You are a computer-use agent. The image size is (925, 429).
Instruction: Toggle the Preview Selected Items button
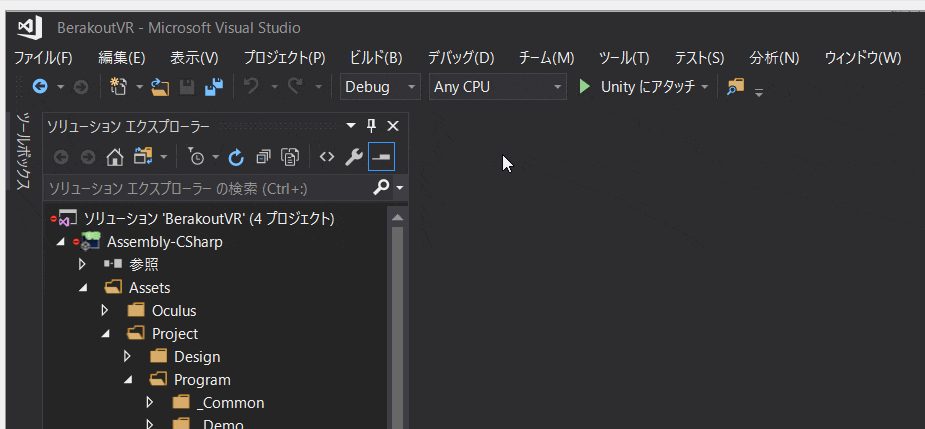click(x=381, y=157)
